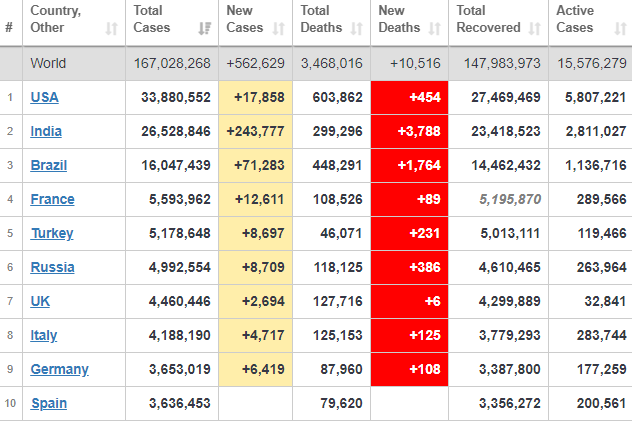Select Turkey total deaths 46,071
Image resolution: width=632 pixels, height=421 pixels.
tap(341, 233)
